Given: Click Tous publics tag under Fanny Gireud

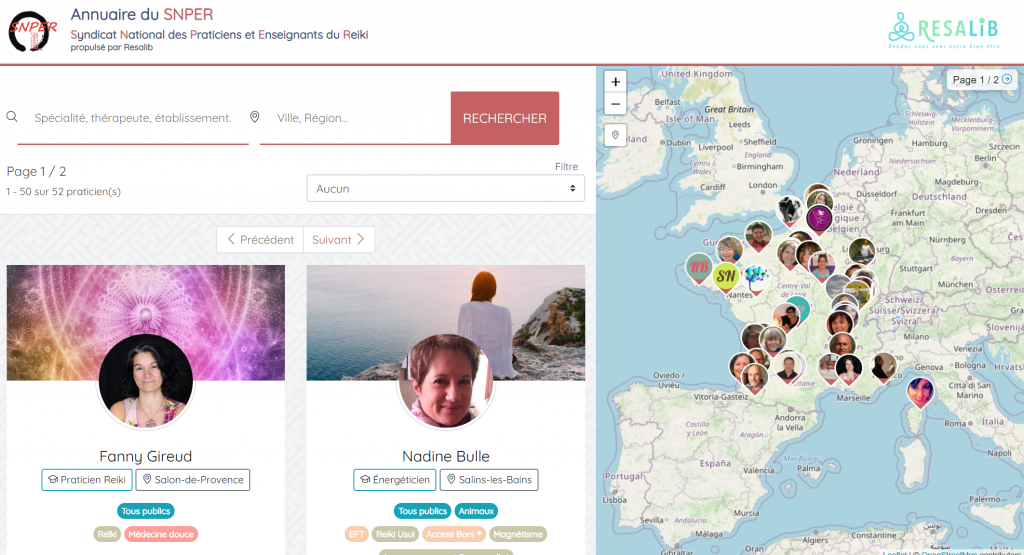Looking at the screenshot, I should point(146,511).
